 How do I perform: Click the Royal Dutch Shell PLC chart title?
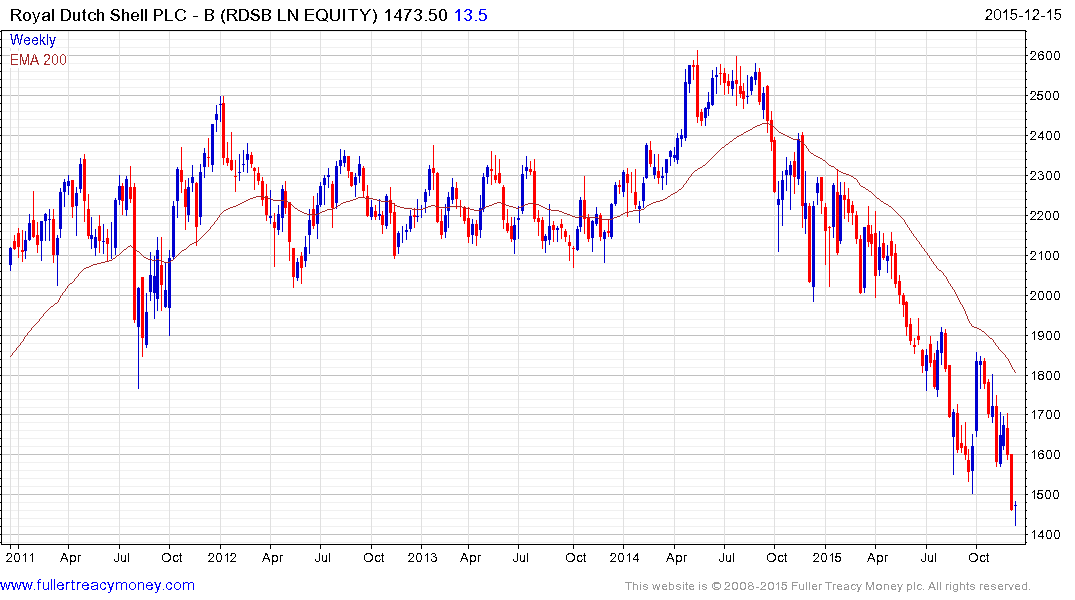193,15
